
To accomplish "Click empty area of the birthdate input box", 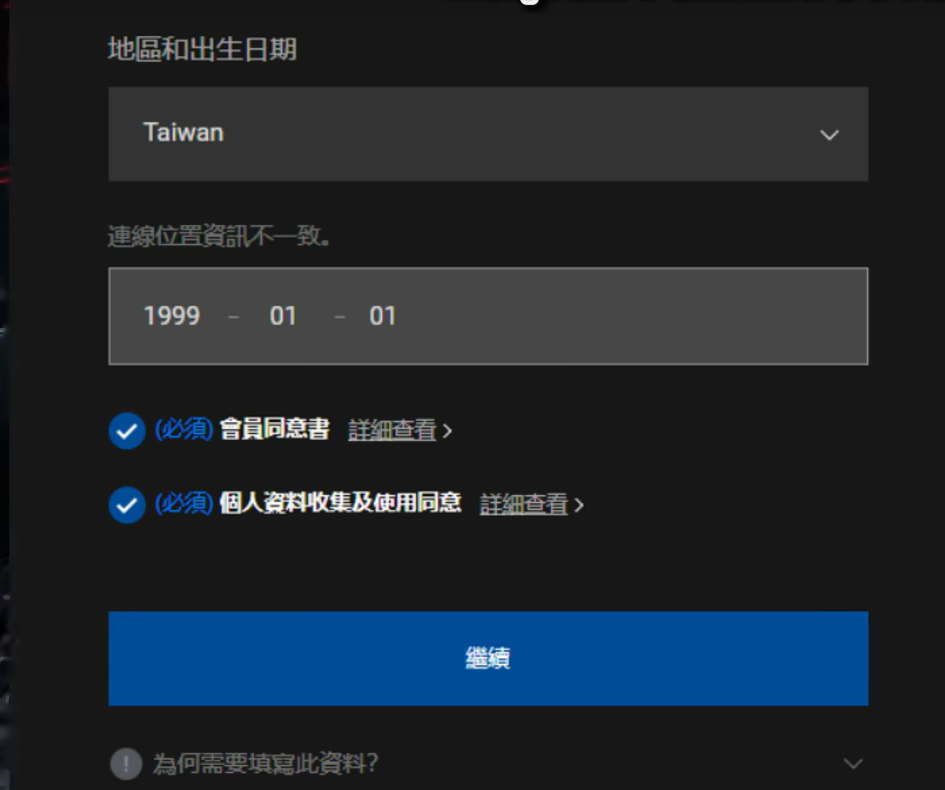I will pyautogui.click(x=633, y=316).
